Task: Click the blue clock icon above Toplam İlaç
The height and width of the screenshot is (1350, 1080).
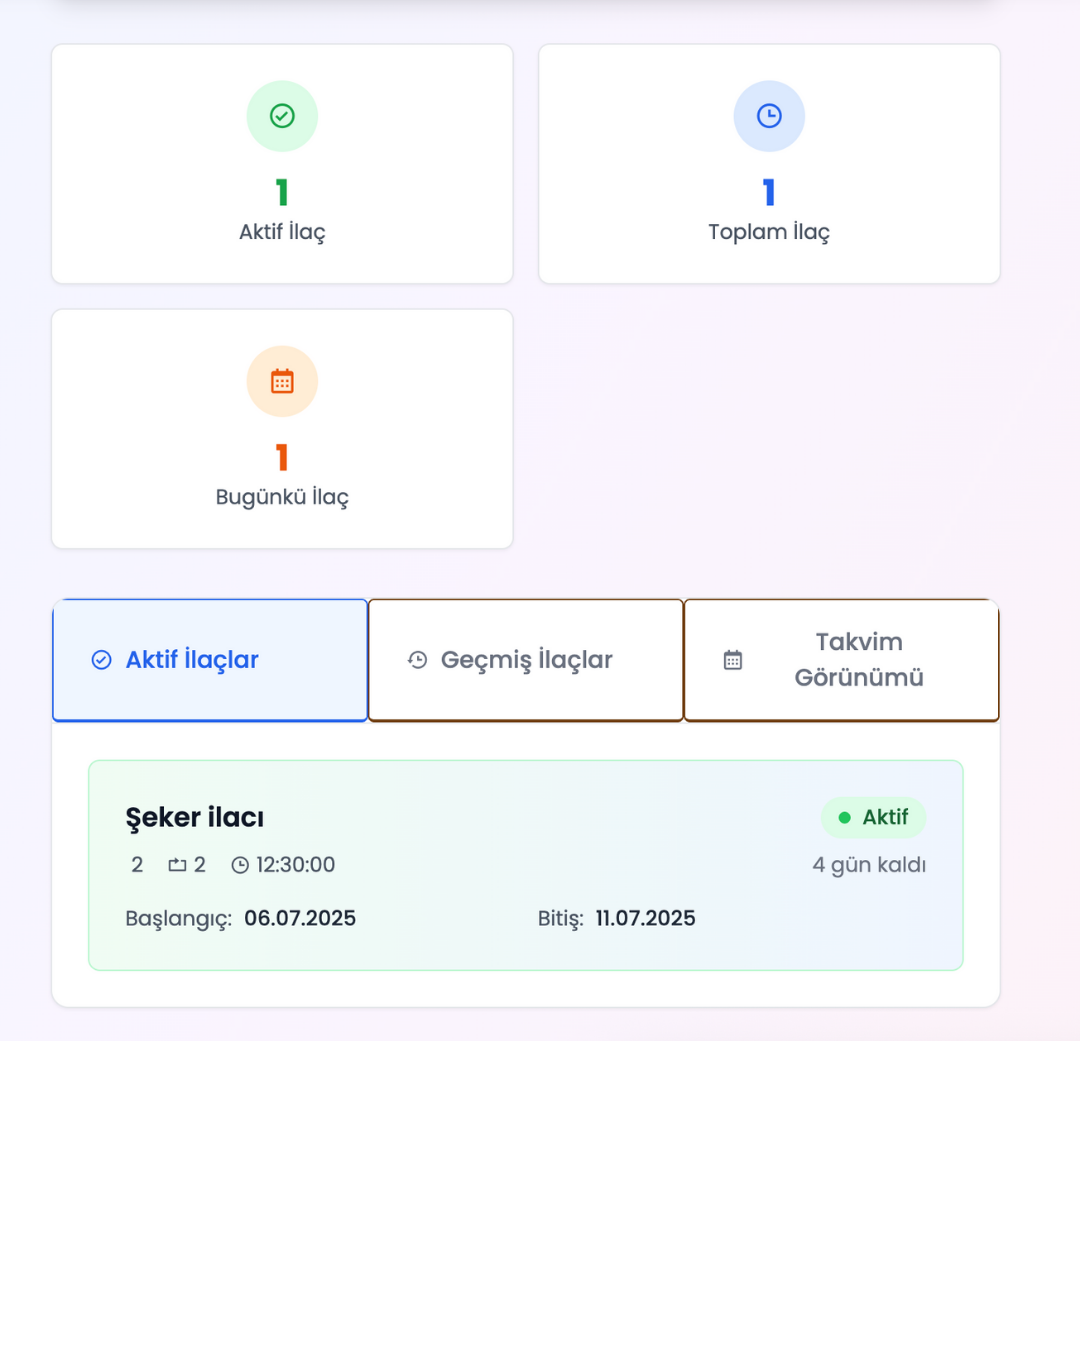Action: click(x=769, y=116)
